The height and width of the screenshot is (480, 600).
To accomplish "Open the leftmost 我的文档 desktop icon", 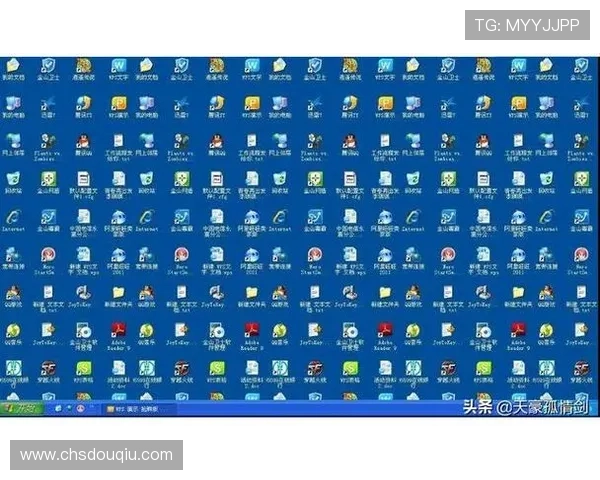I will [13, 67].
